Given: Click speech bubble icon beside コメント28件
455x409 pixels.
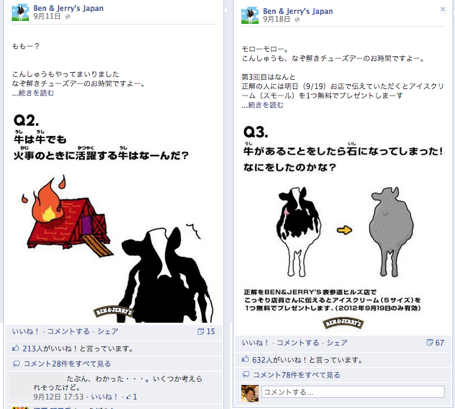Looking at the screenshot, I should (16, 364).
